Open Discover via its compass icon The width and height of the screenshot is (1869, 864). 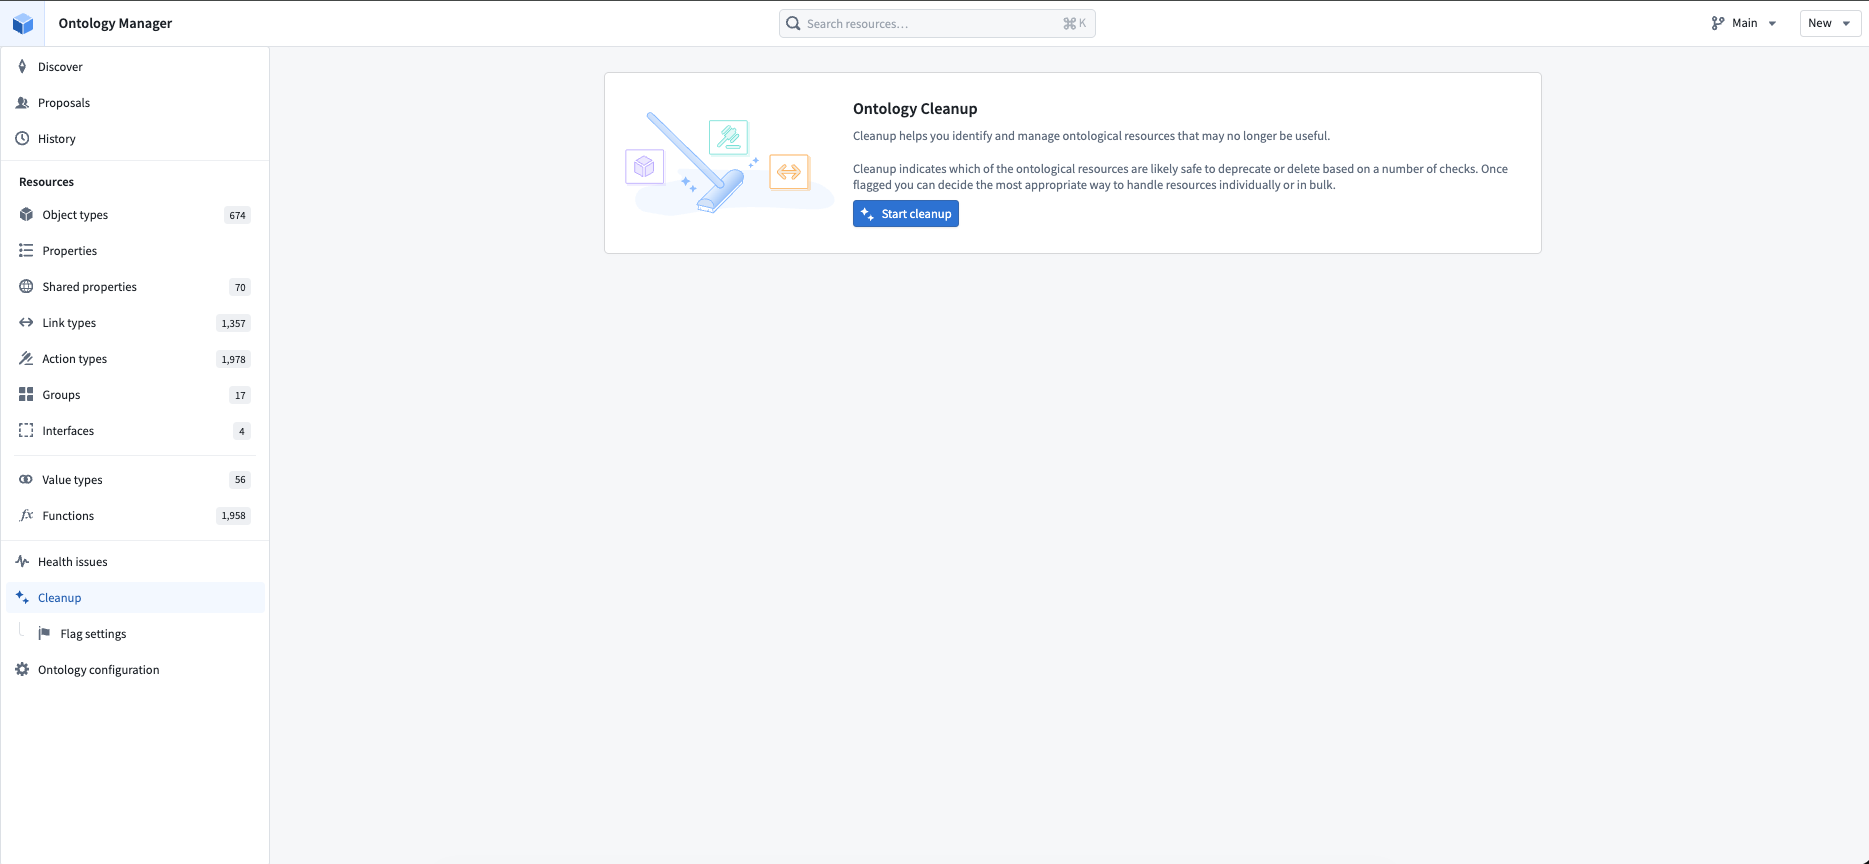(22, 67)
